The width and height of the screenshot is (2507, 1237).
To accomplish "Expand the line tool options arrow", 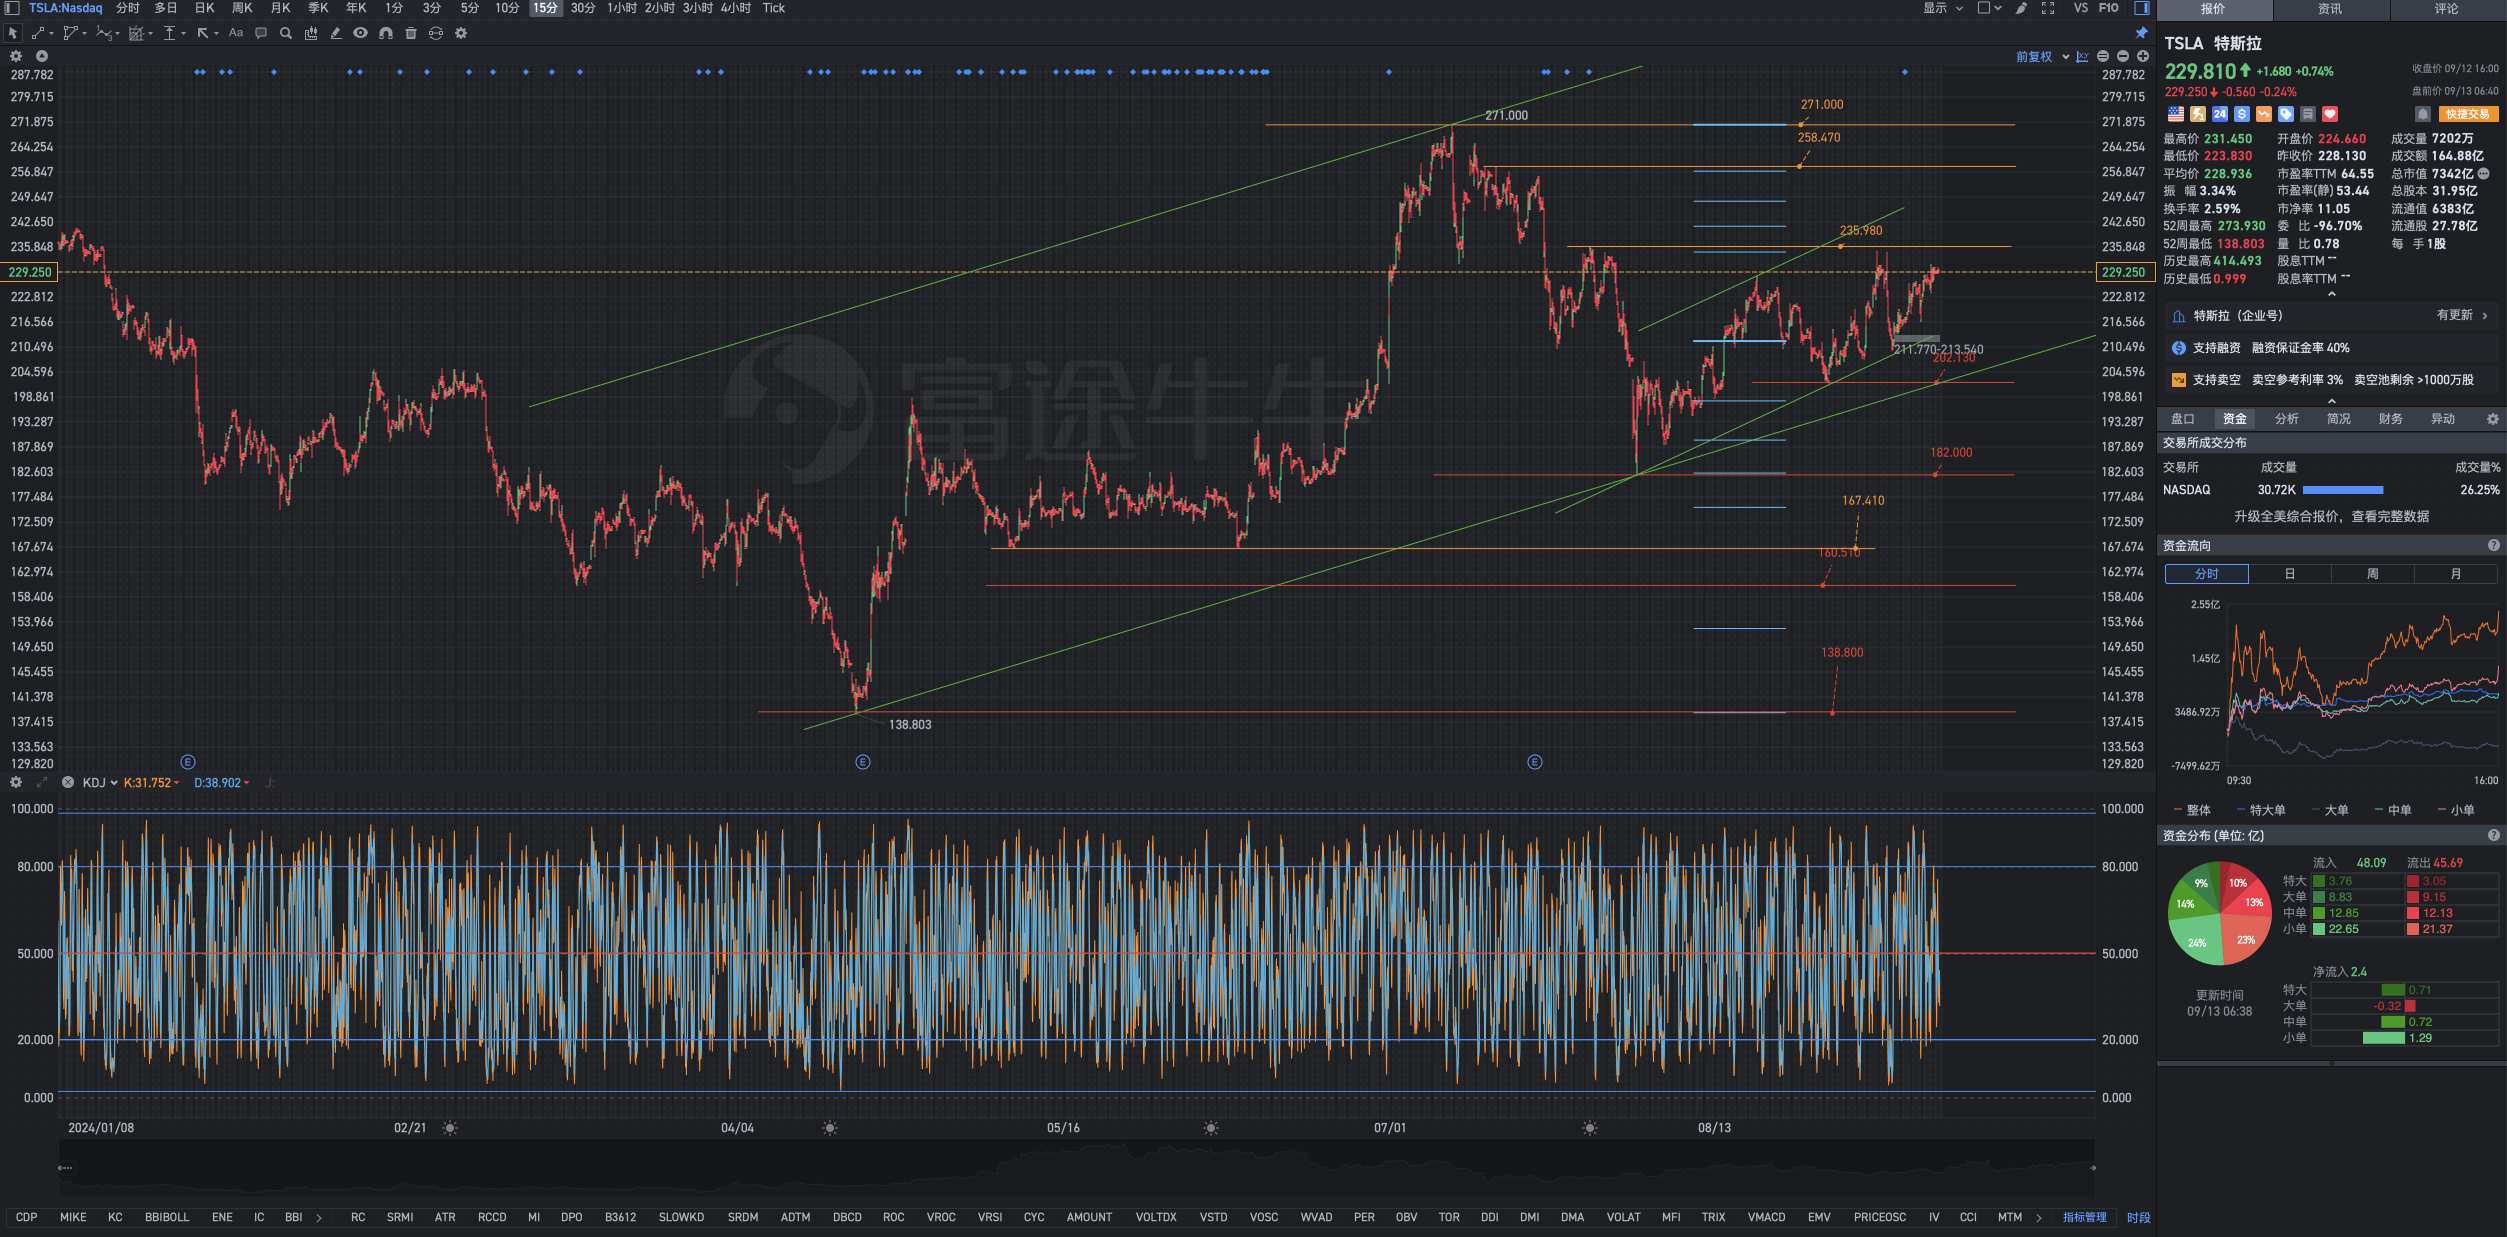I will coord(51,34).
